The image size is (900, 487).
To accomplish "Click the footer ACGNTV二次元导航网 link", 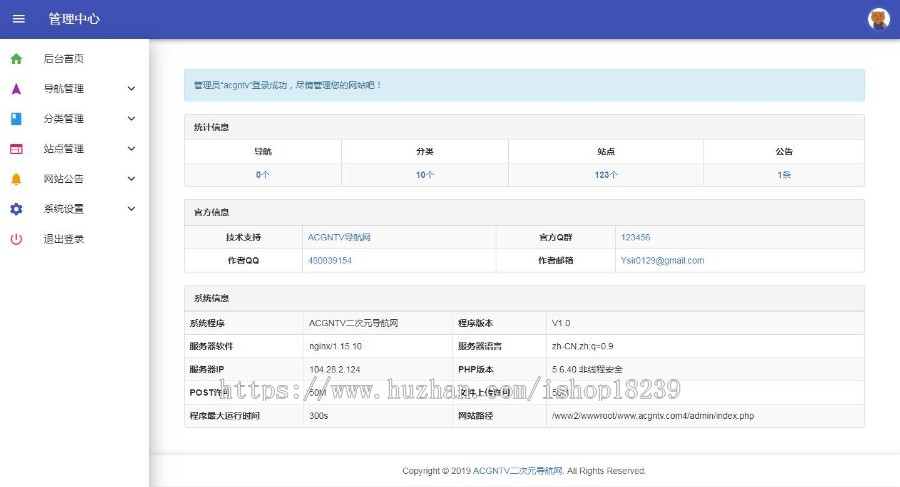I will click(518, 471).
